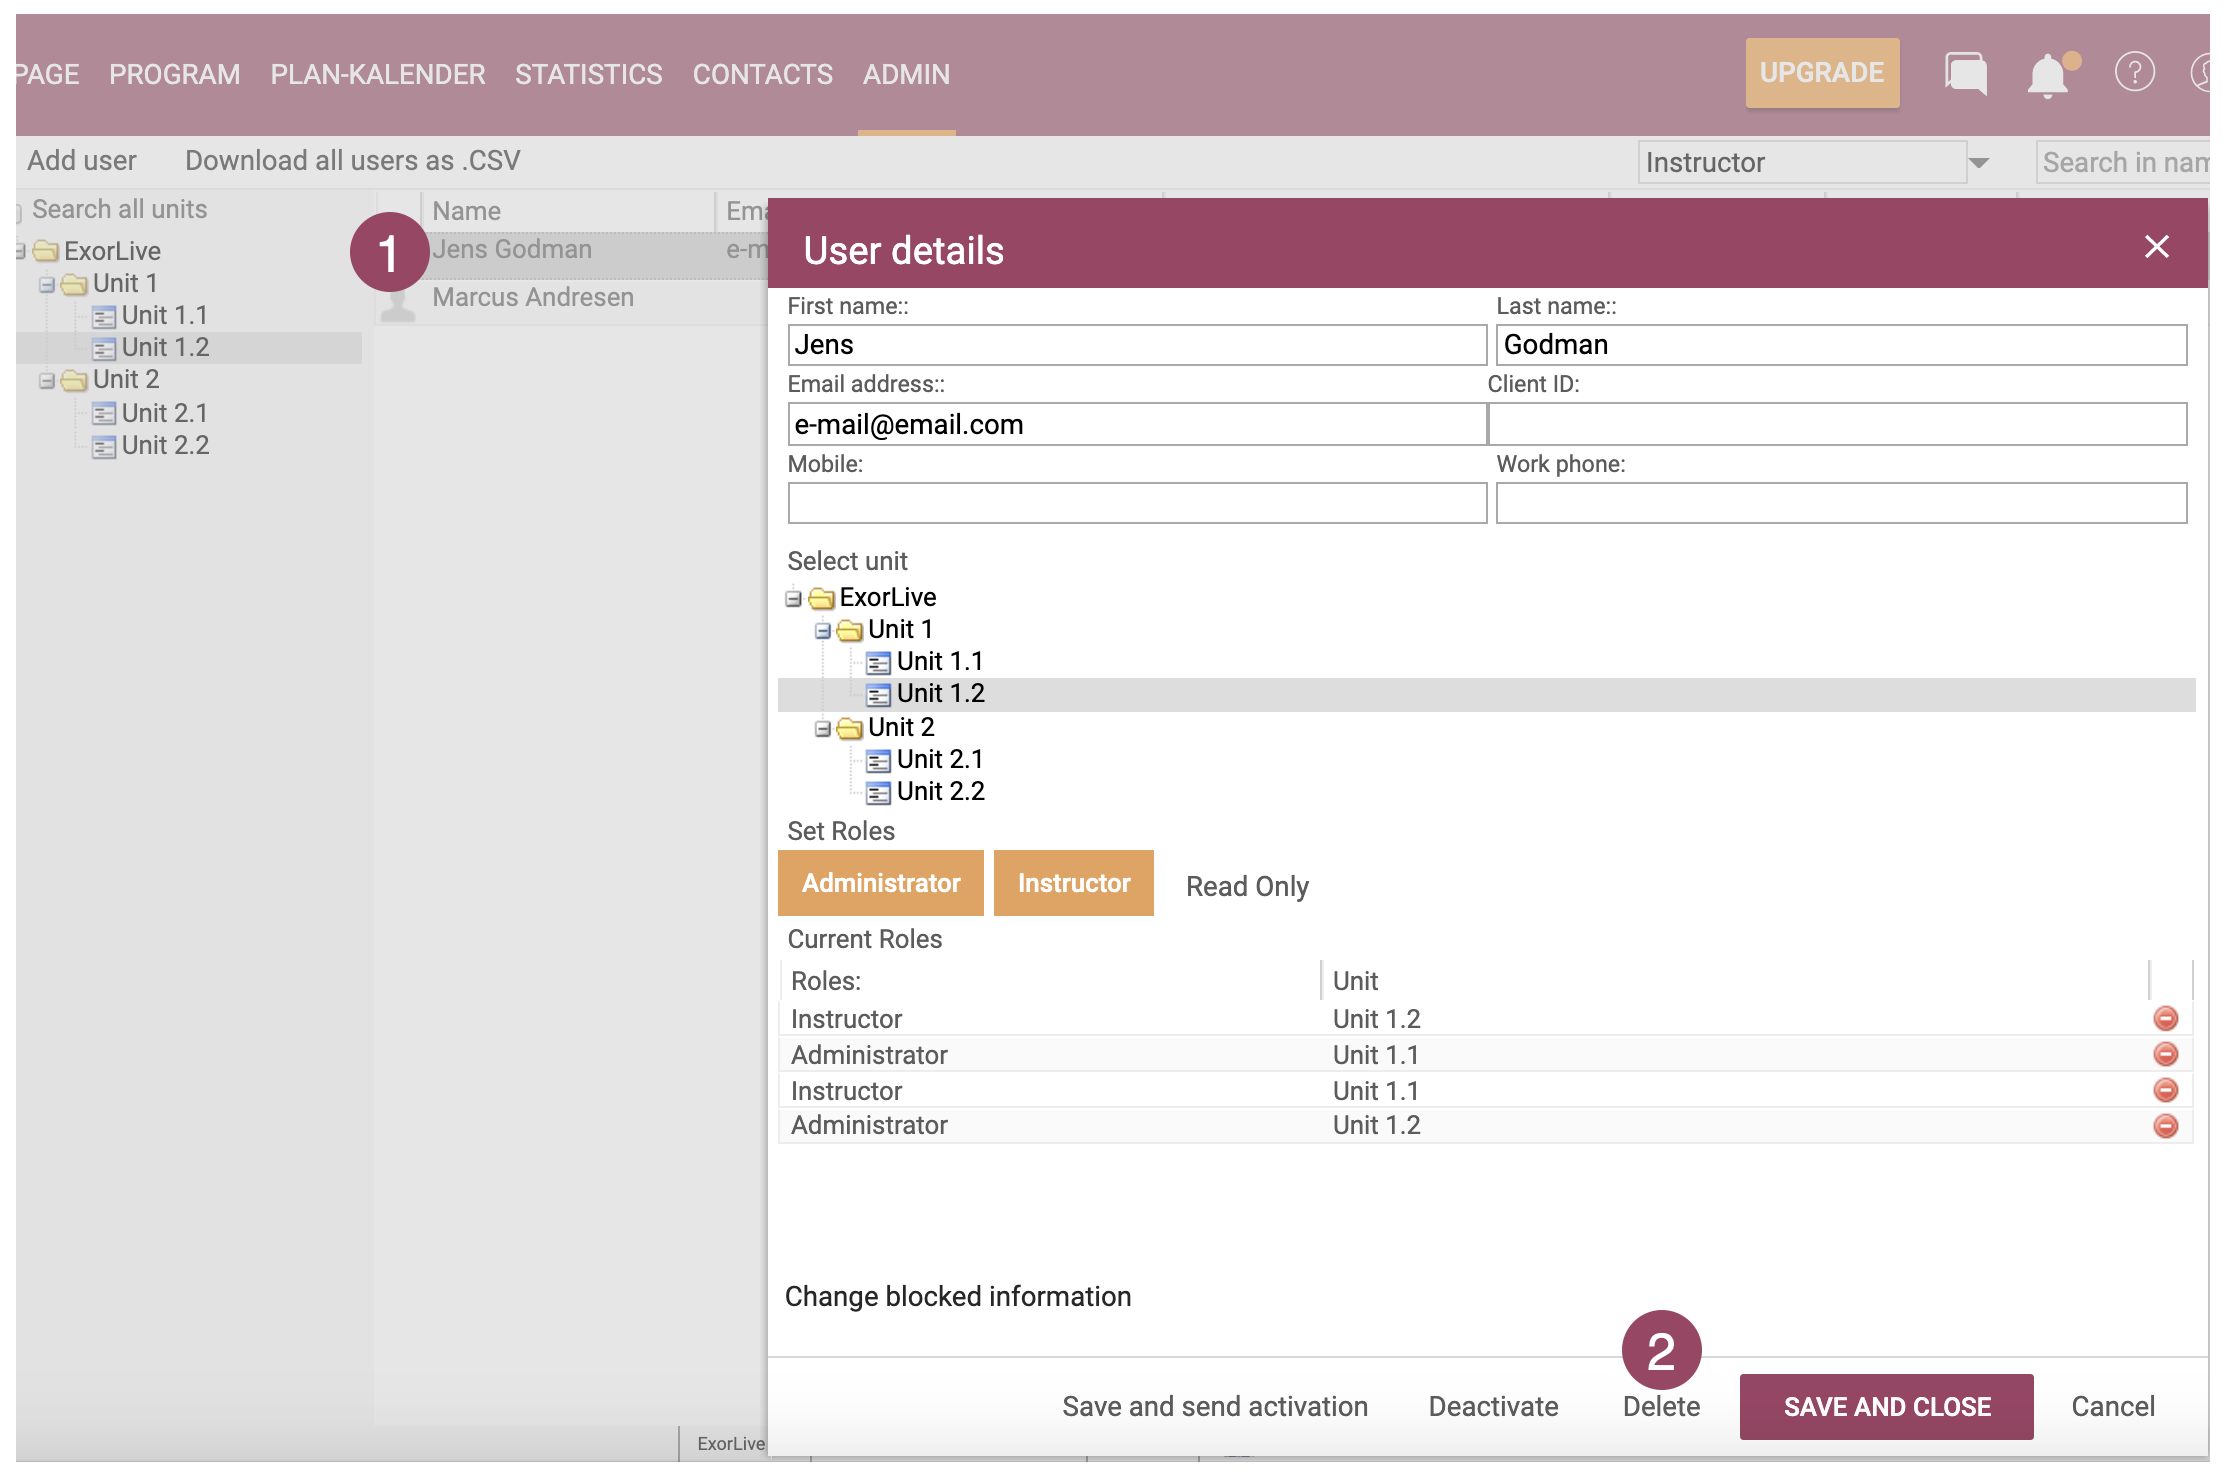2224x1478 pixels.
Task: Click the Client ID field
Action: tap(1838, 424)
